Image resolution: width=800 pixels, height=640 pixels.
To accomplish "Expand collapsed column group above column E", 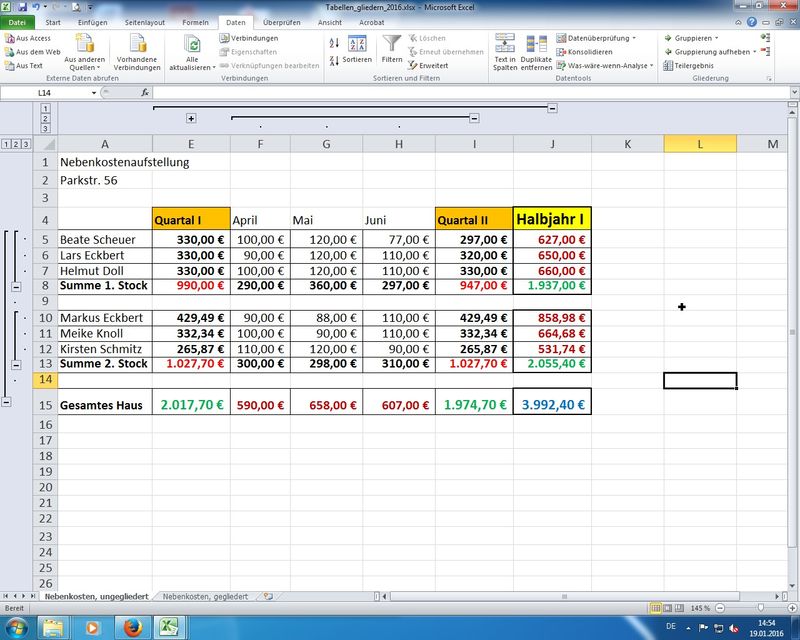I will (191, 118).
